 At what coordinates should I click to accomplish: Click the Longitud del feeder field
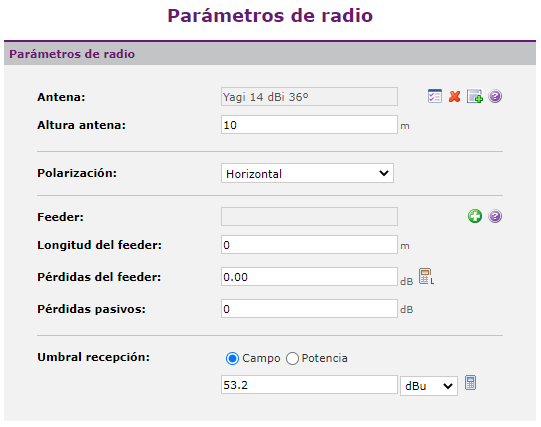(309, 245)
